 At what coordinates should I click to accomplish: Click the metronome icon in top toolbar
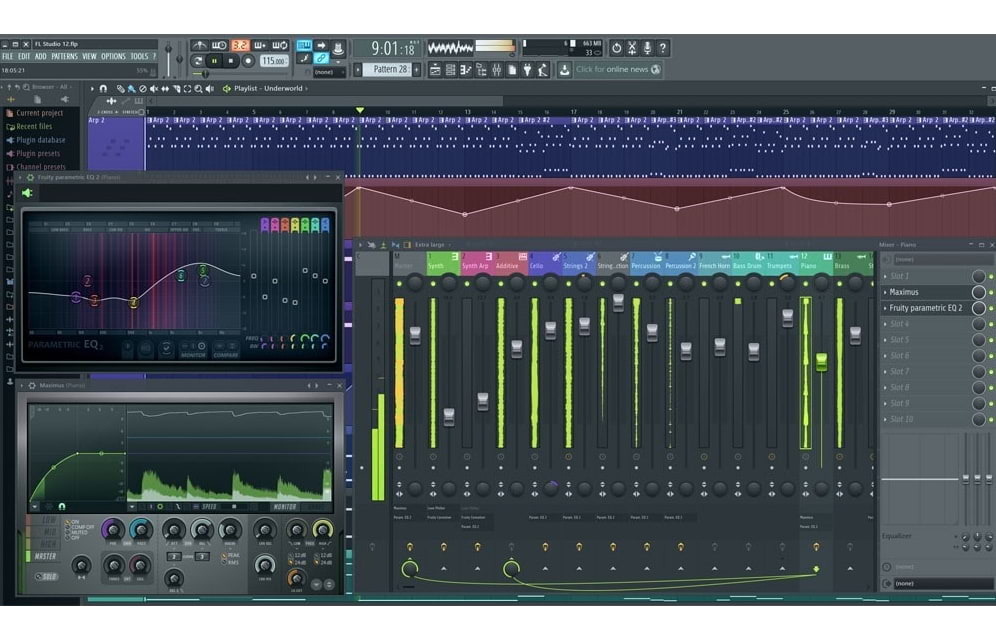[x=199, y=46]
